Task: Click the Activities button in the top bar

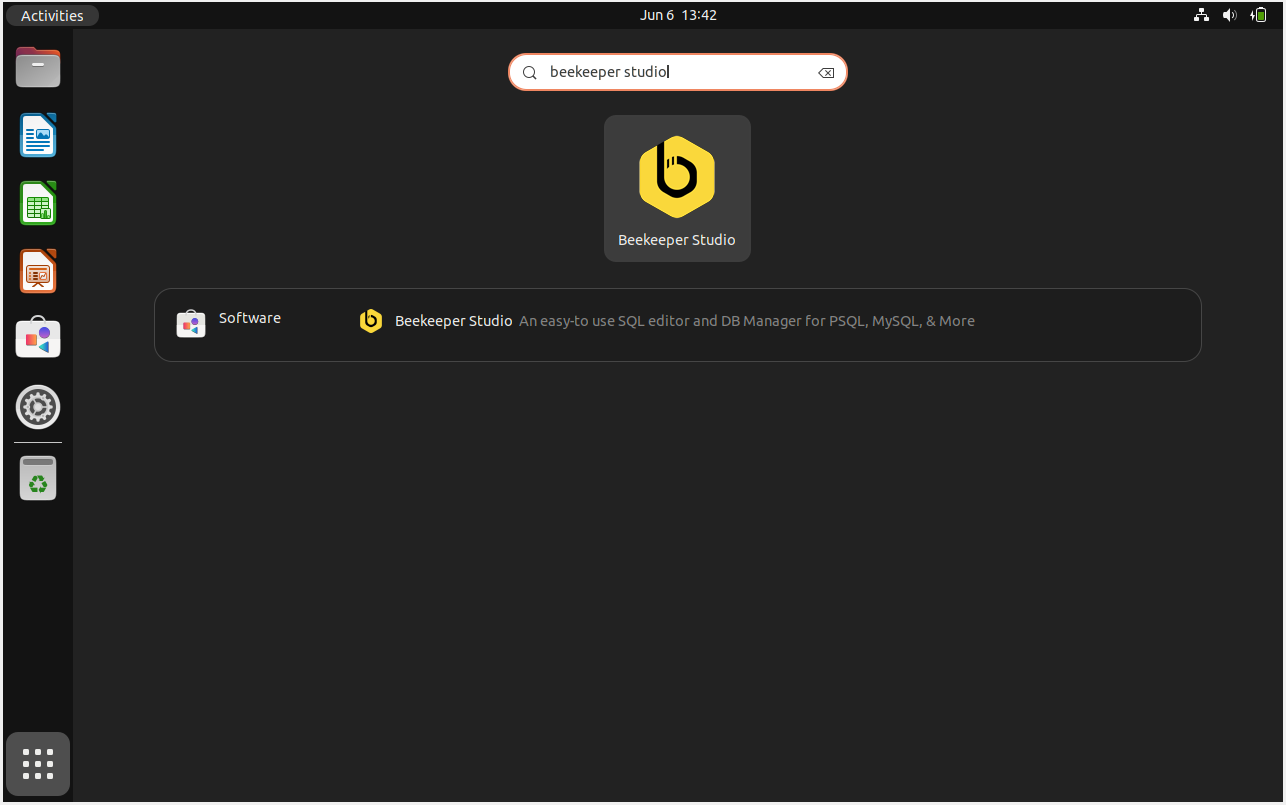Action: (52, 15)
